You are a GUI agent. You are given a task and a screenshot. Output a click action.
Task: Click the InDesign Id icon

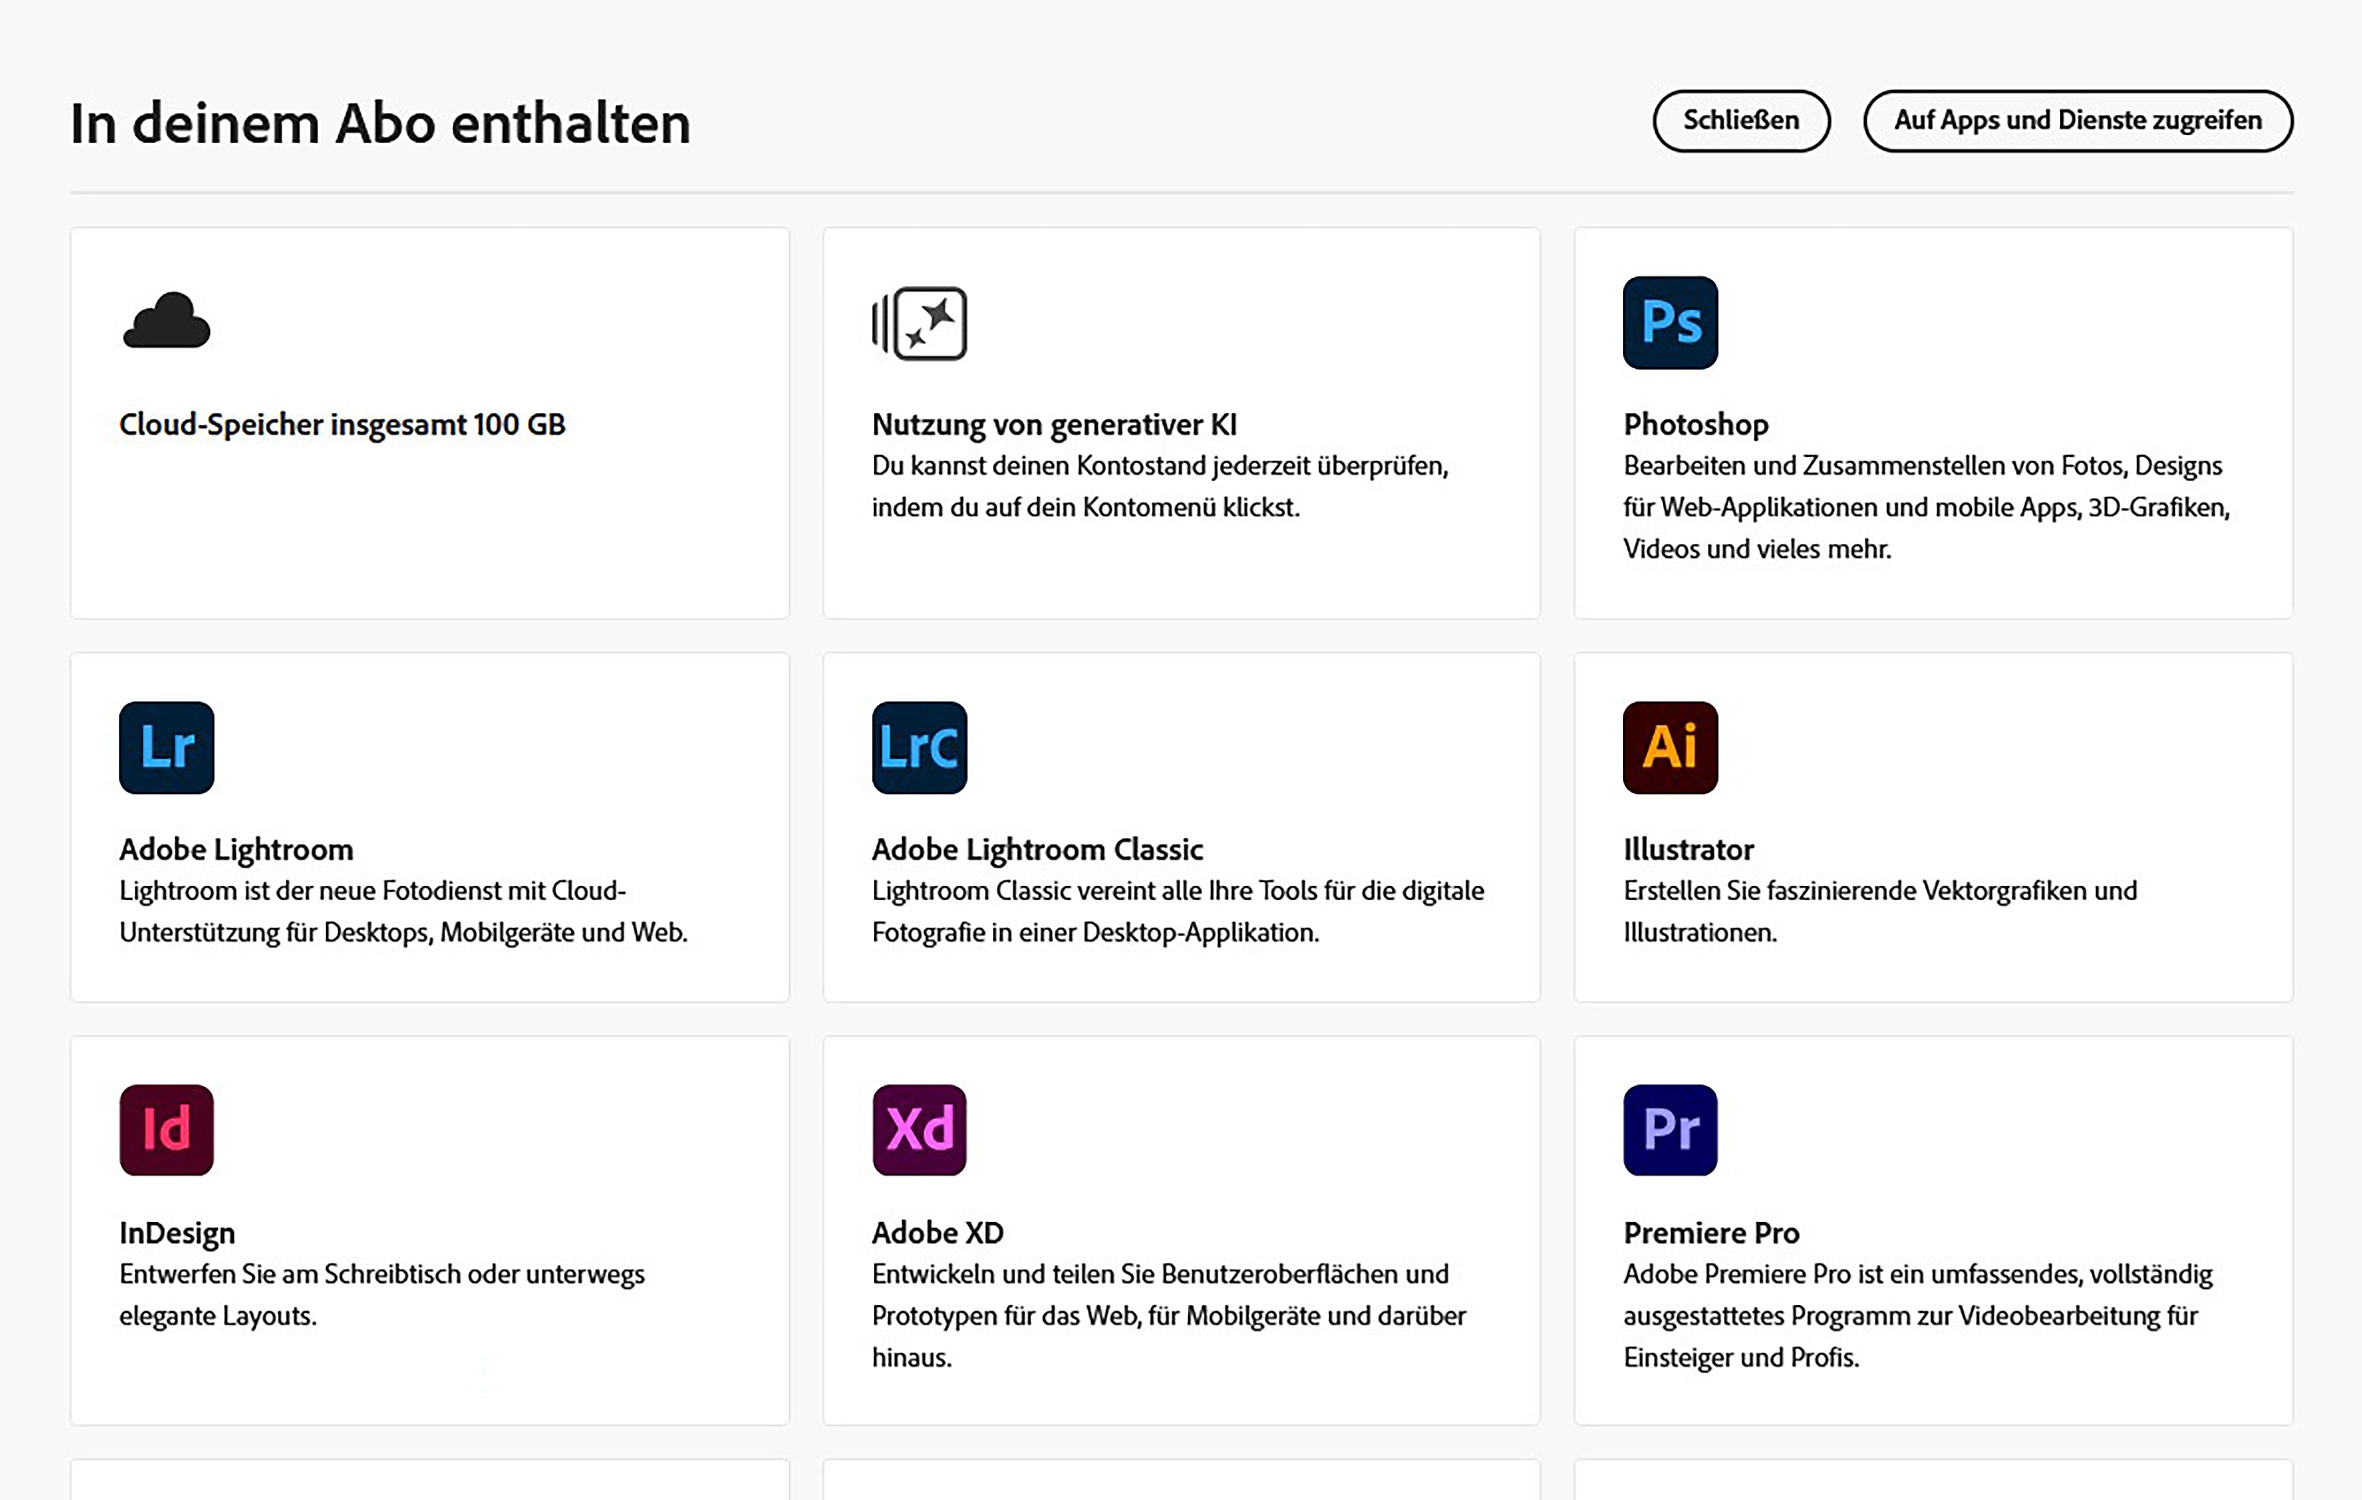(x=166, y=1129)
